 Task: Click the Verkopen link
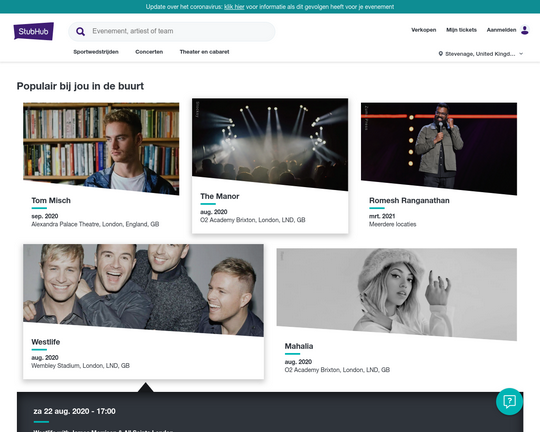(424, 30)
